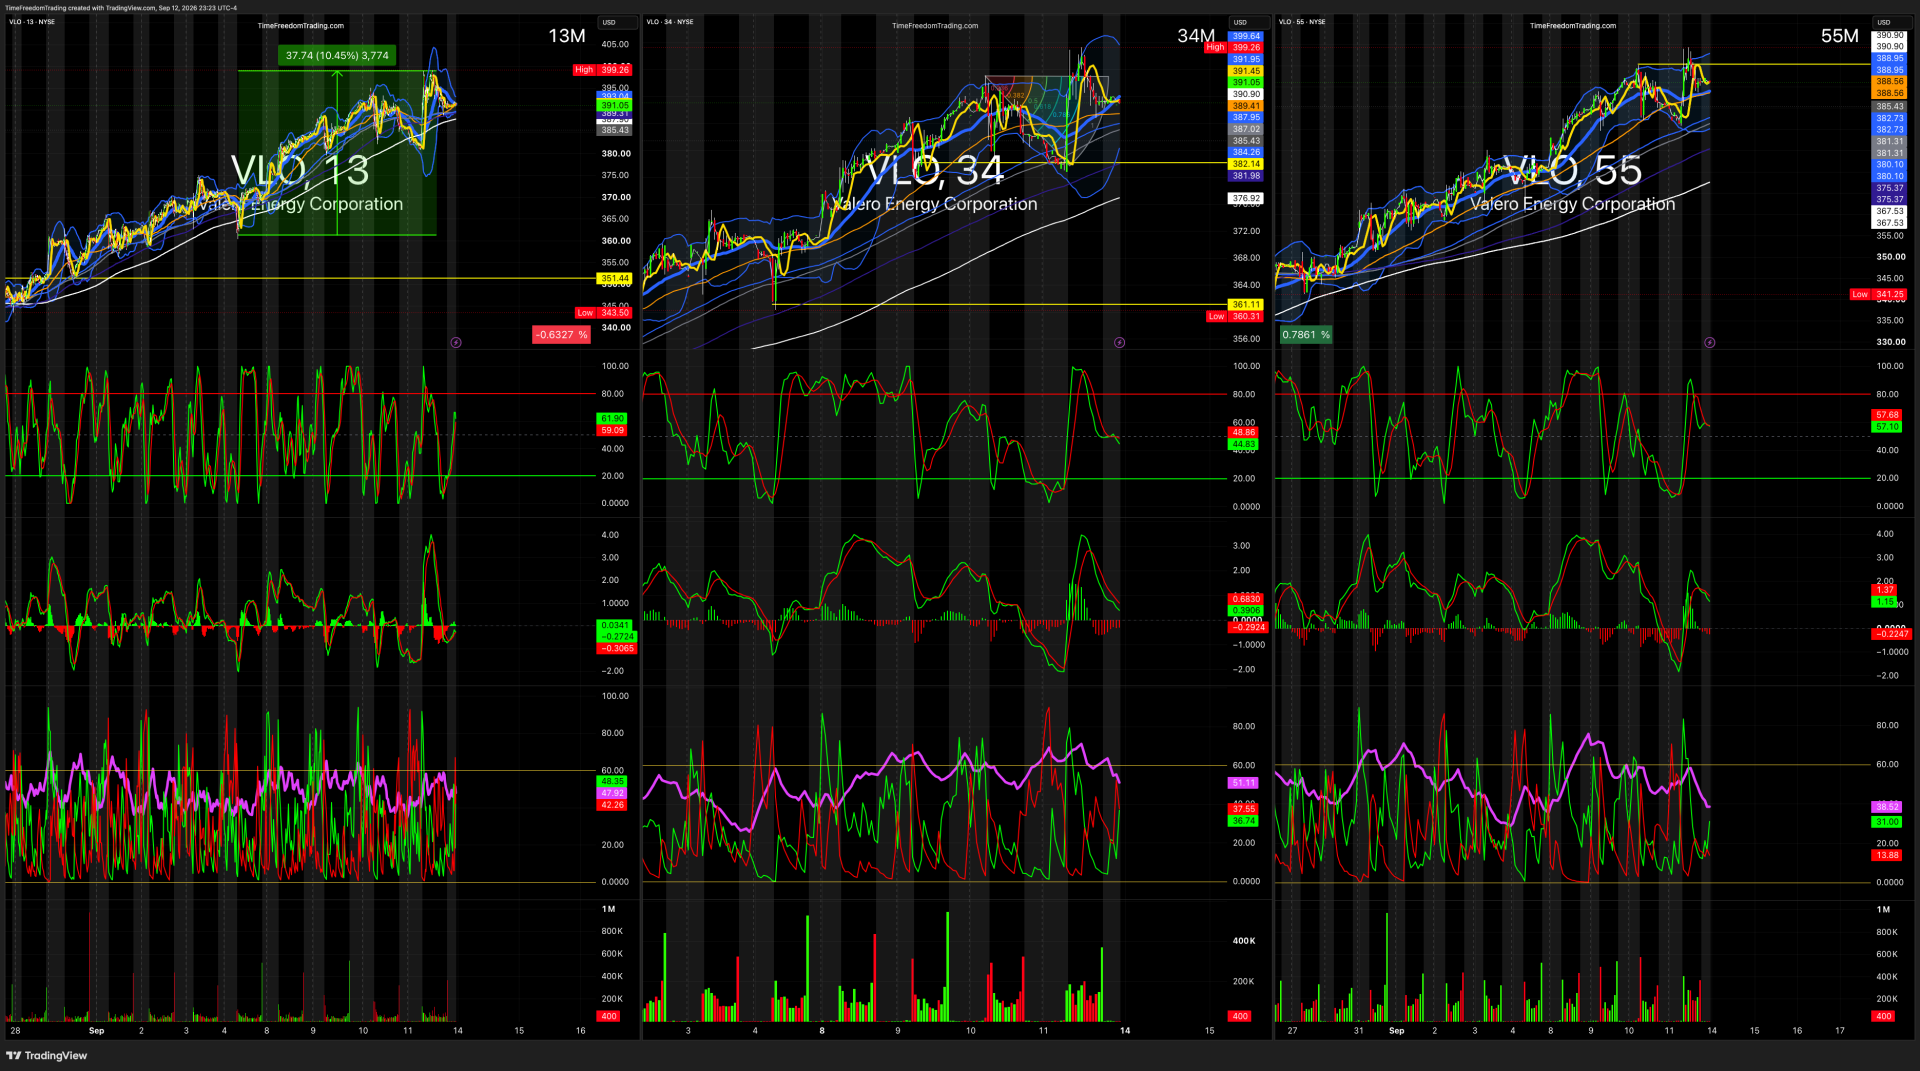The image size is (1920, 1071).
Task: Click the purple lightning icon on 13M chart
Action: point(456,342)
